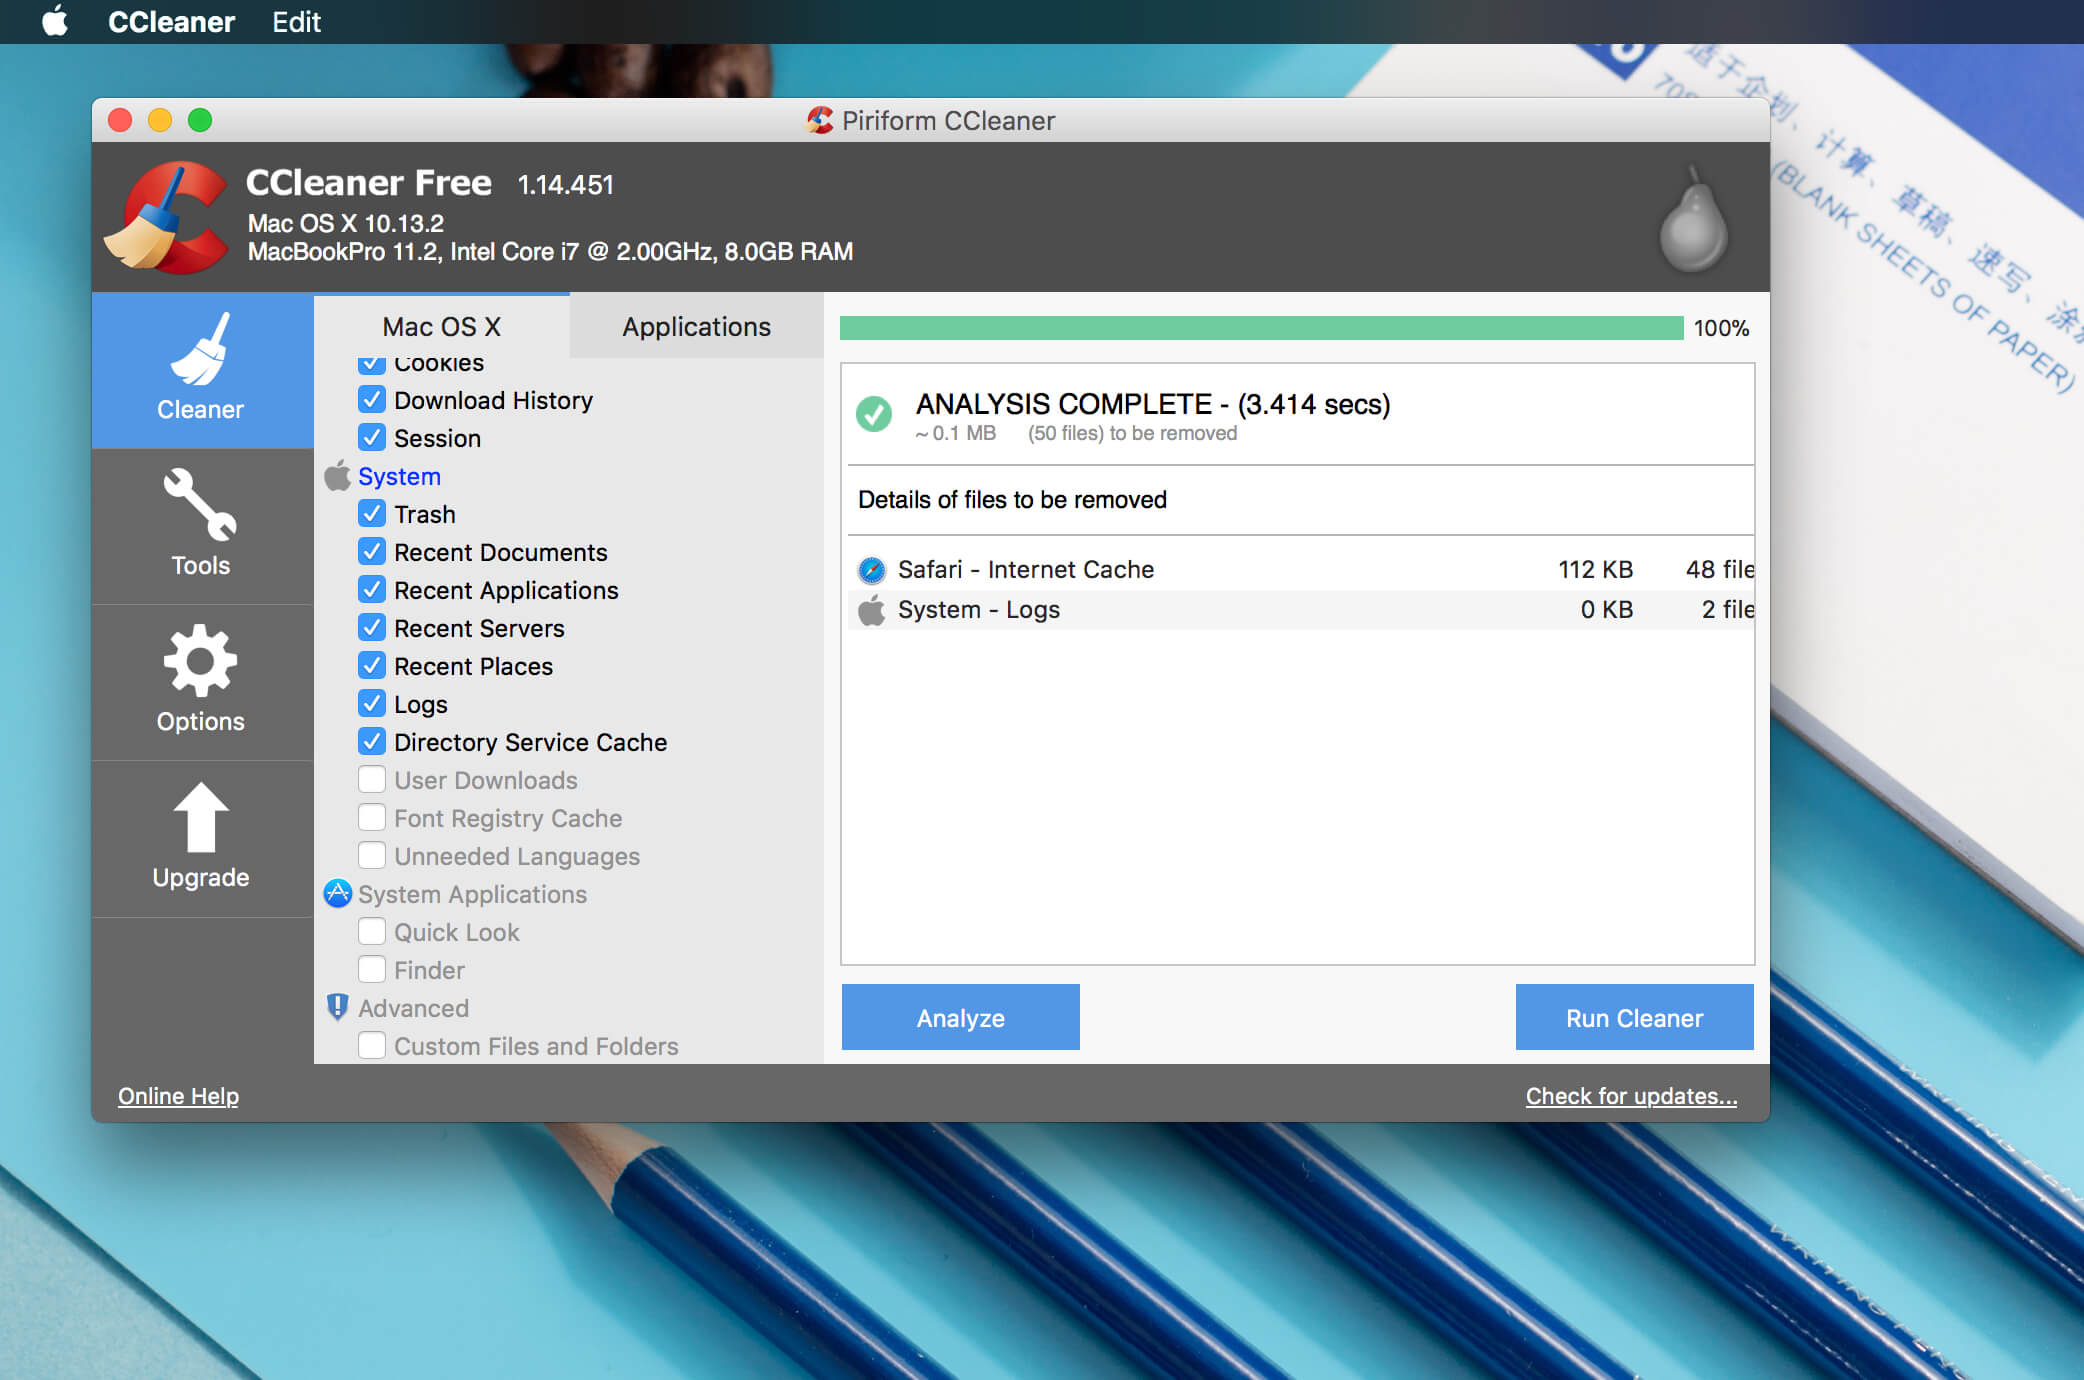This screenshot has height=1380, width=2084.
Task: Uncheck the Recent Applications checkbox
Action: 372,589
